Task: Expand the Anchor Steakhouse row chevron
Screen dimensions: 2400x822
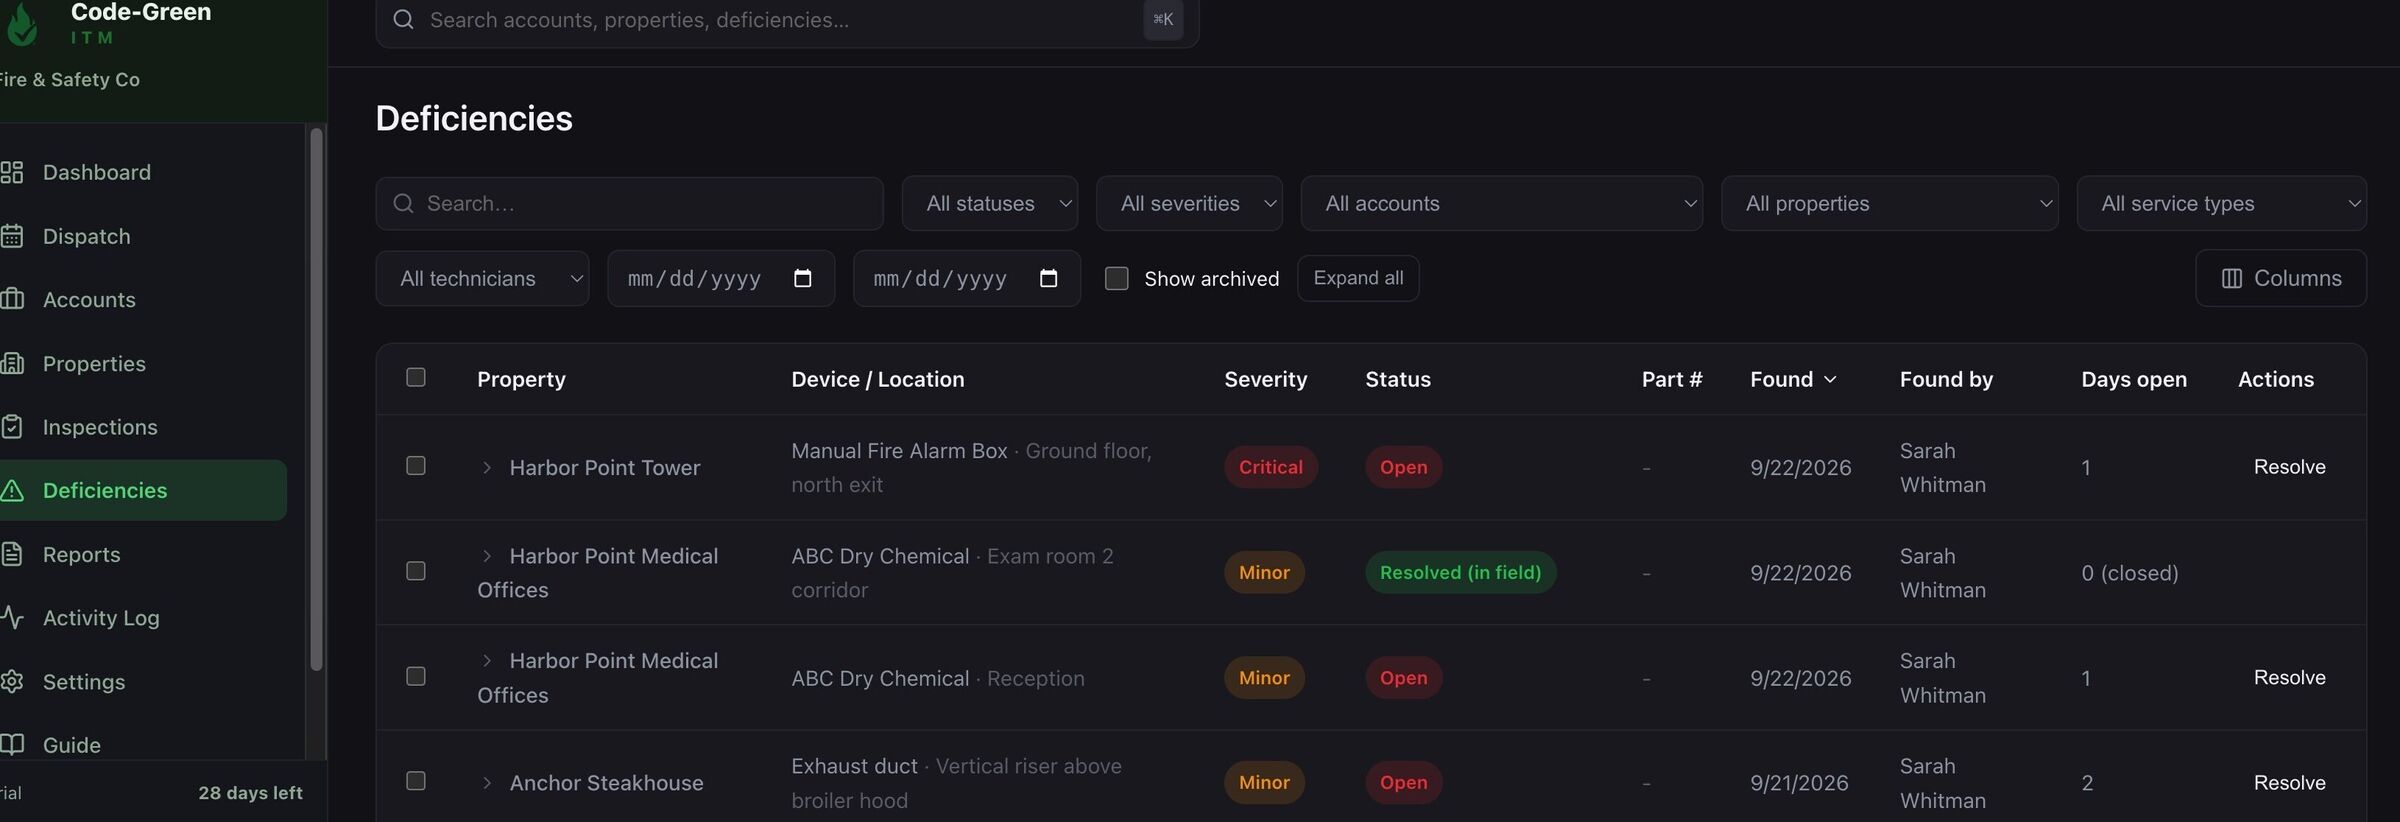Action: click(487, 783)
